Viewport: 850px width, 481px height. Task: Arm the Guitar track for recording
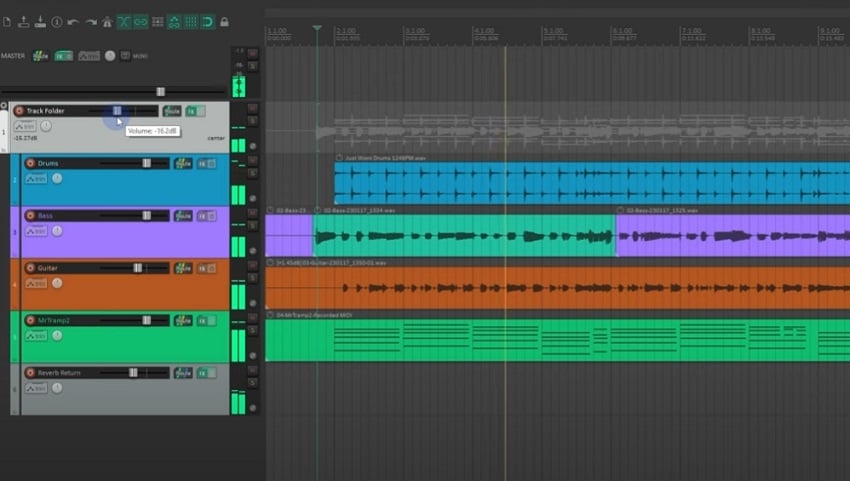coord(30,268)
